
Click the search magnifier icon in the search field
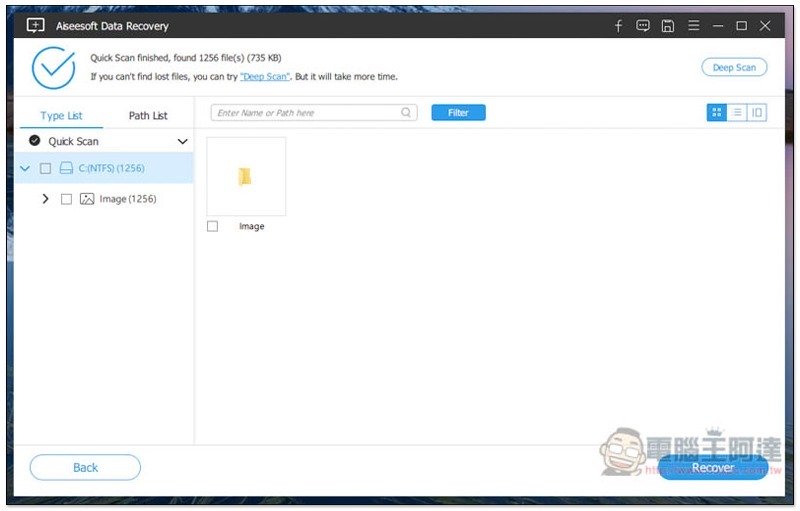click(406, 112)
